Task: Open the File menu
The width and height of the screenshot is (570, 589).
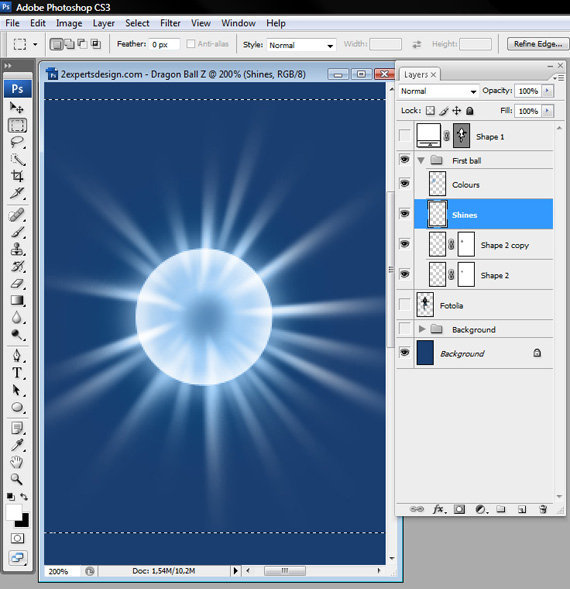Action: [12, 23]
